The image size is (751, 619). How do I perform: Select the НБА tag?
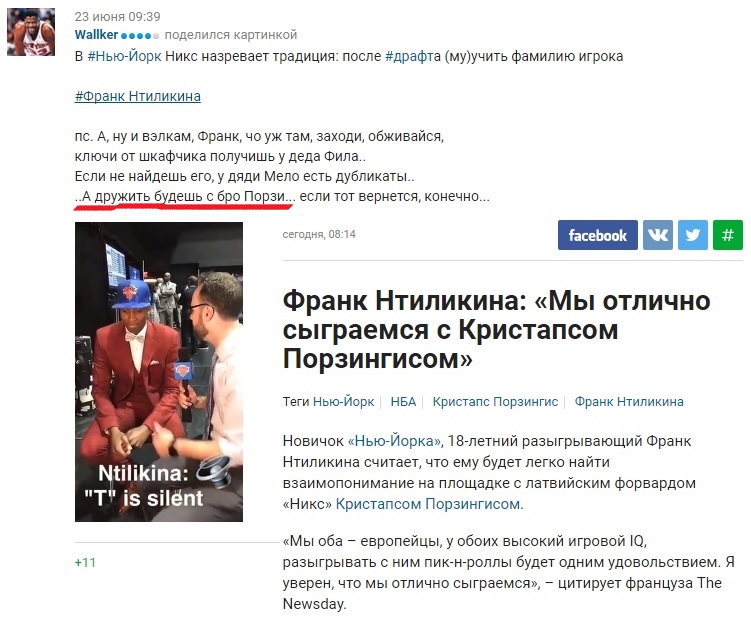pyautogui.click(x=403, y=401)
